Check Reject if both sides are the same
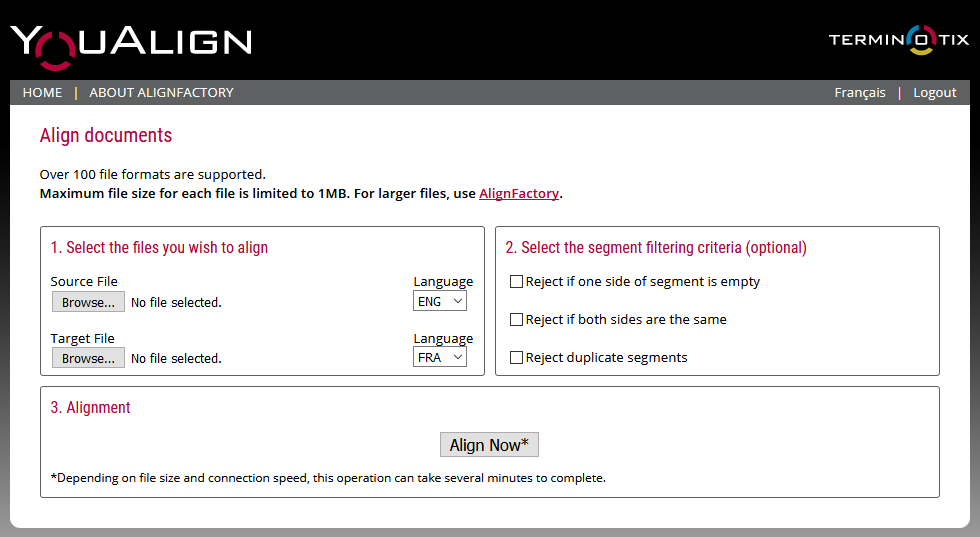The height and width of the screenshot is (537, 980). point(517,320)
